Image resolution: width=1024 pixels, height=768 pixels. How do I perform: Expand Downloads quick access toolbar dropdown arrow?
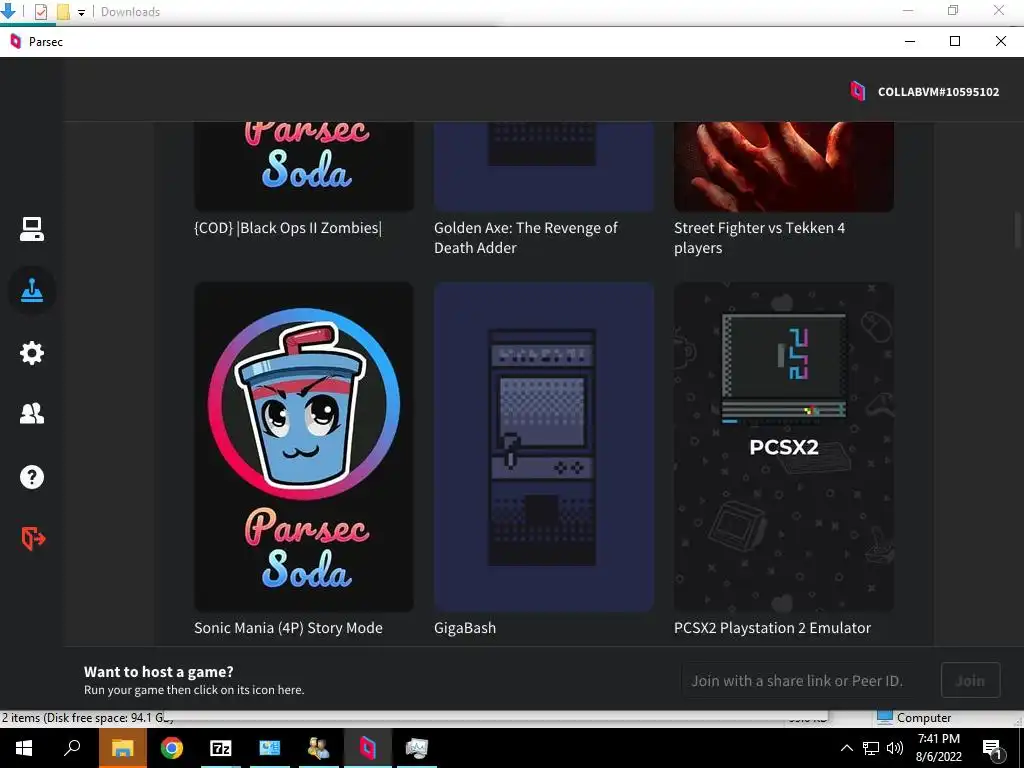(x=82, y=12)
